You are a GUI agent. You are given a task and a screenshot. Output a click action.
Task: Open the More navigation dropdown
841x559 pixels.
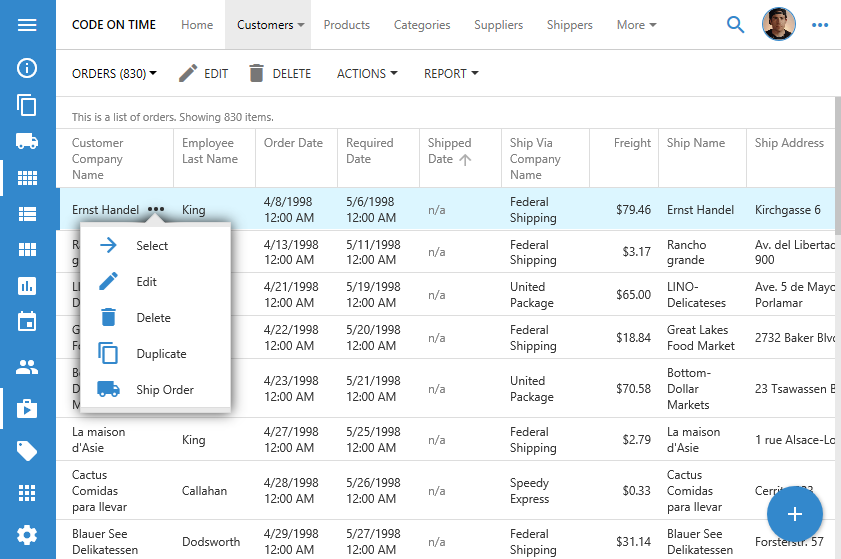tap(636, 25)
